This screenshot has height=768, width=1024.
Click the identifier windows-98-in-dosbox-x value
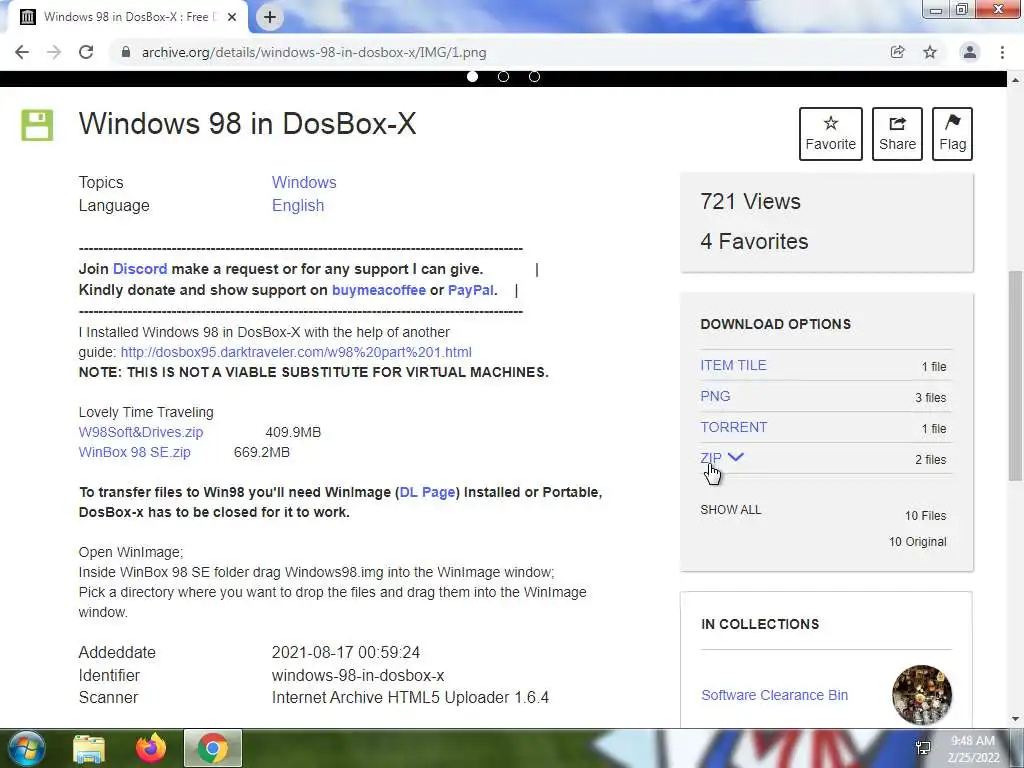pos(358,675)
